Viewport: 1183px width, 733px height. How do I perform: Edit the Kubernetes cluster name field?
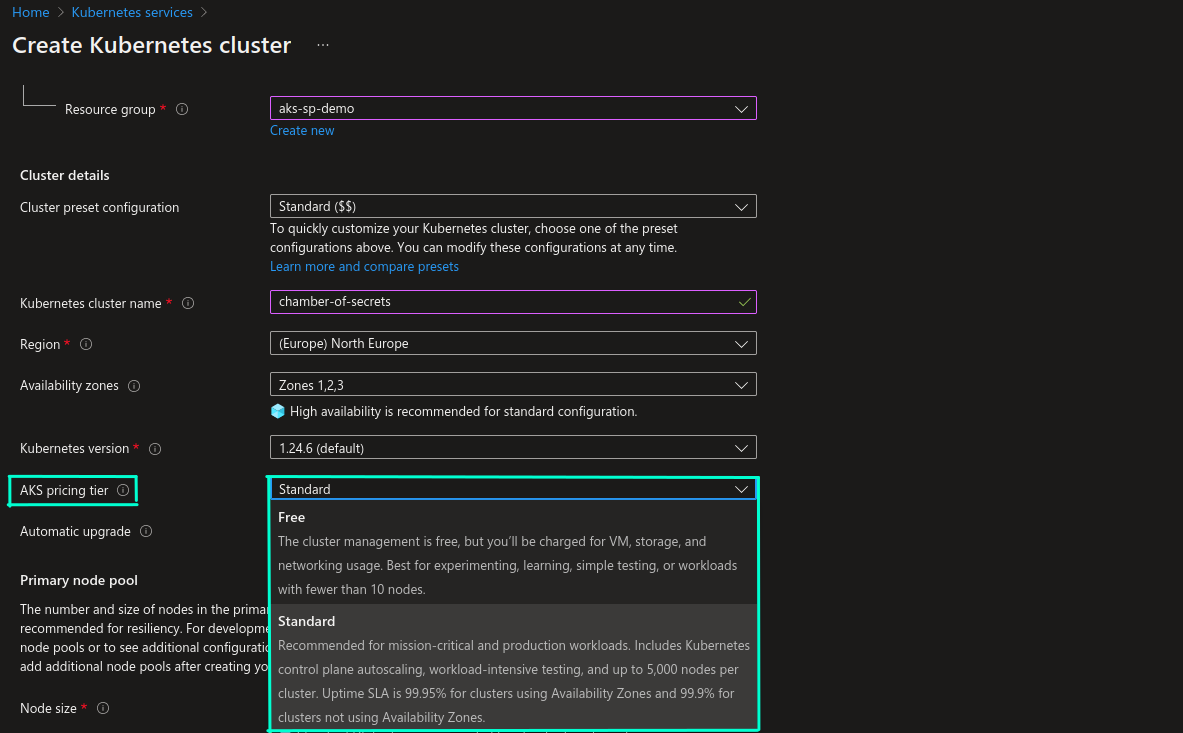[513, 302]
